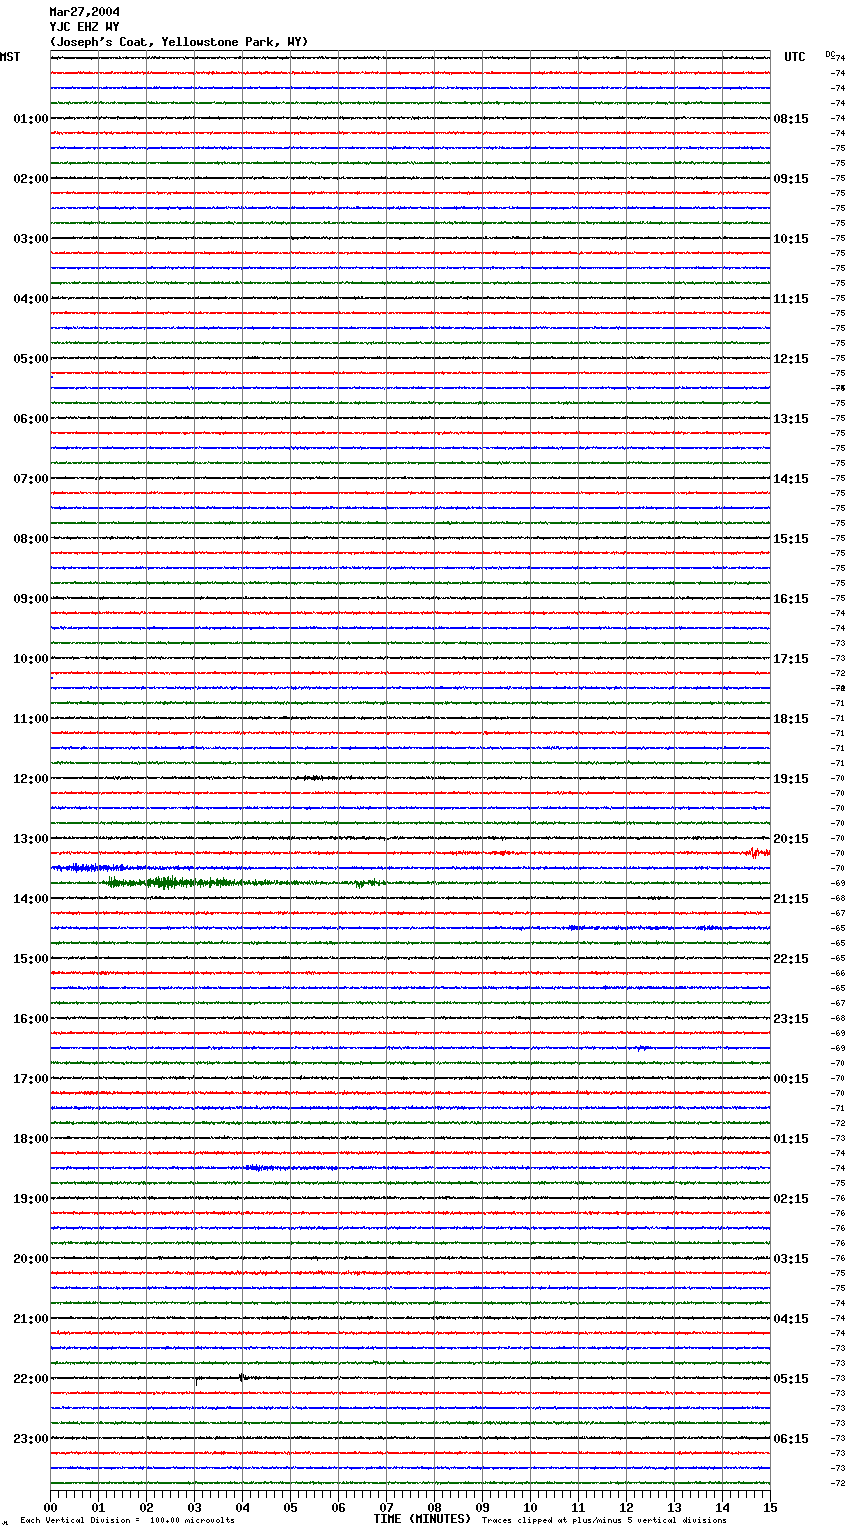This screenshot has height=1534, width=850.
Task: Click the red signal burst at end of 13:15 trace
Action: pyautogui.click(x=757, y=853)
